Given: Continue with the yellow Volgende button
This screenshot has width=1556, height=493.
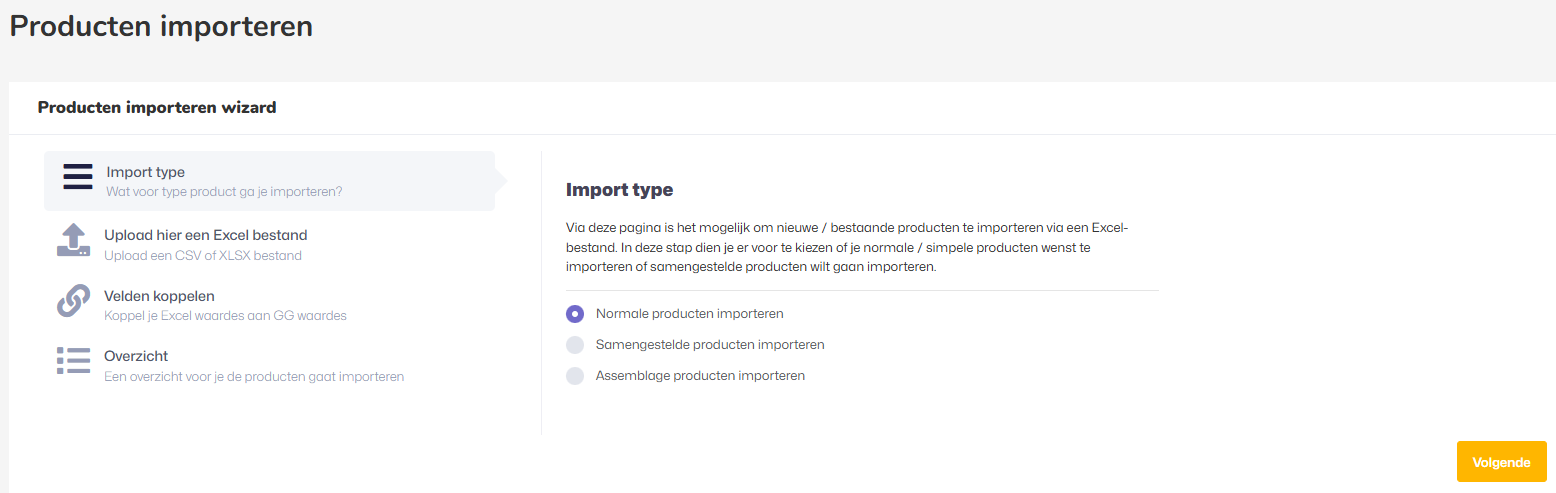Looking at the screenshot, I should tap(1501, 462).
